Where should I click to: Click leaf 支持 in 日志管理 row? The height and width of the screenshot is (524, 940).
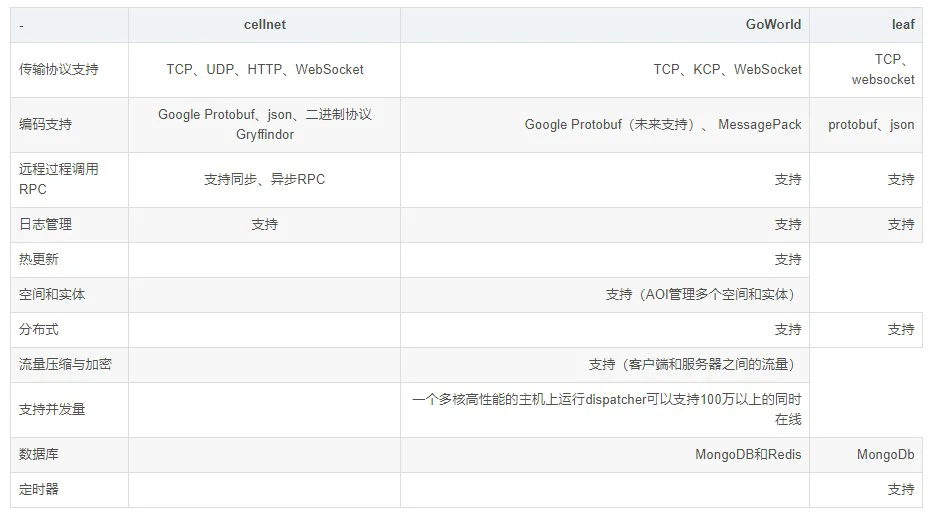tap(901, 225)
